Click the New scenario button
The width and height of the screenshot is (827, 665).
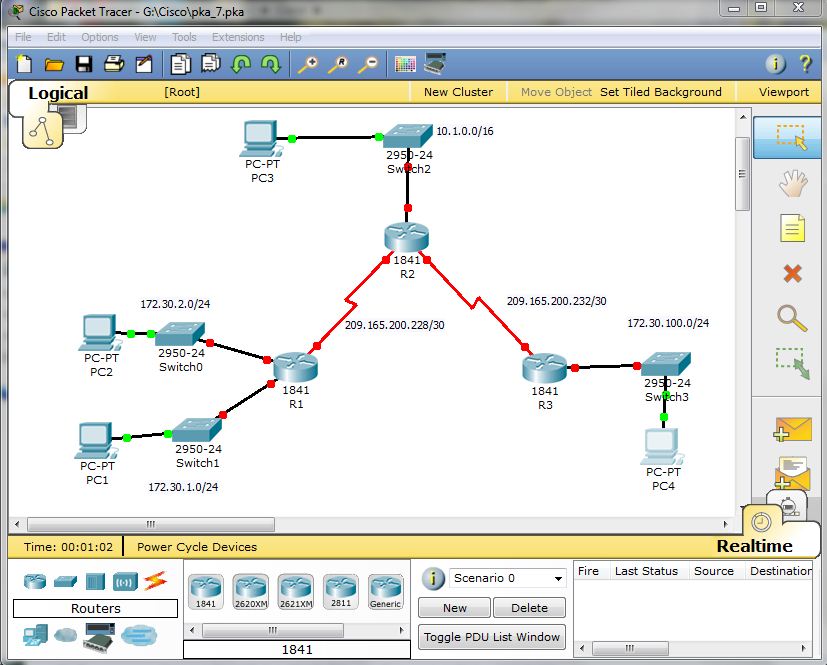pos(455,608)
